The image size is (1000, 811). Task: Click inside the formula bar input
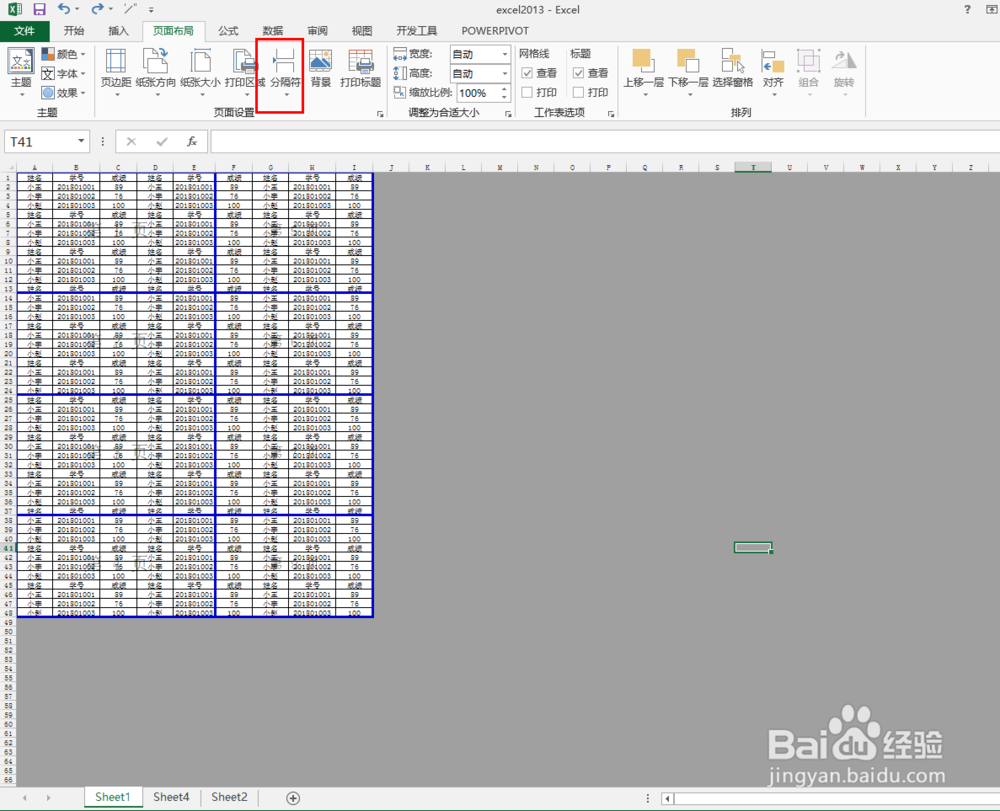(x=605, y=142)
